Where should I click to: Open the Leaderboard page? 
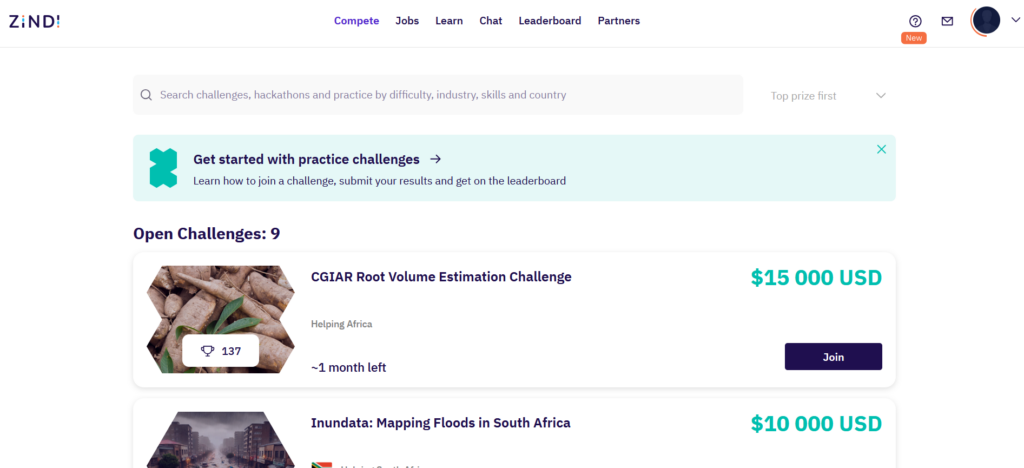click(549, 21)
